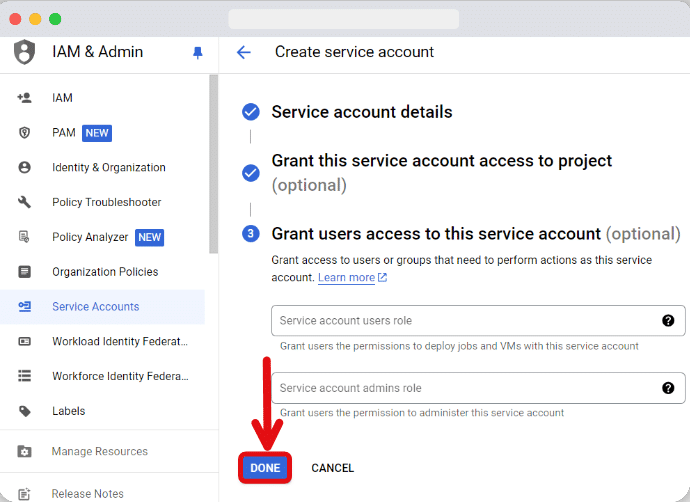
Task: Click the PAM shield icon
Action: tap(24, 132)
